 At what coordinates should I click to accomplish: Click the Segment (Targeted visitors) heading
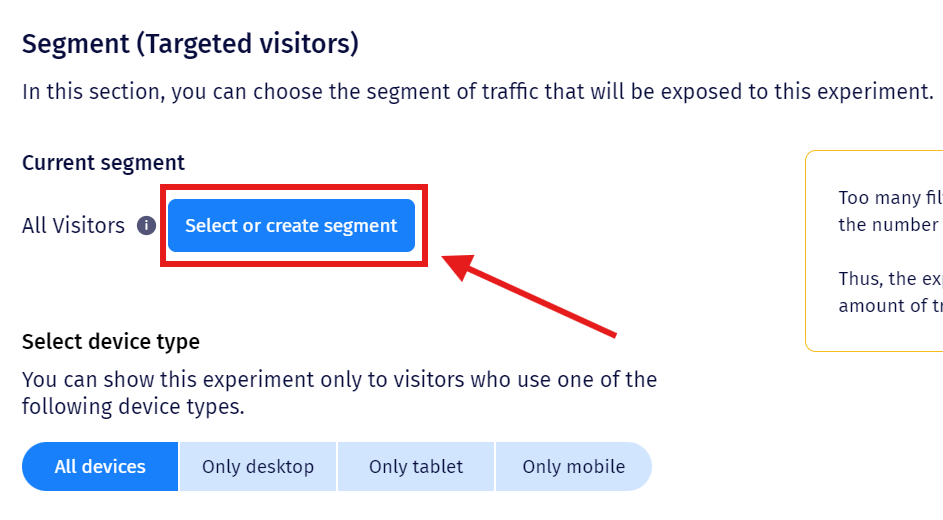190,44
